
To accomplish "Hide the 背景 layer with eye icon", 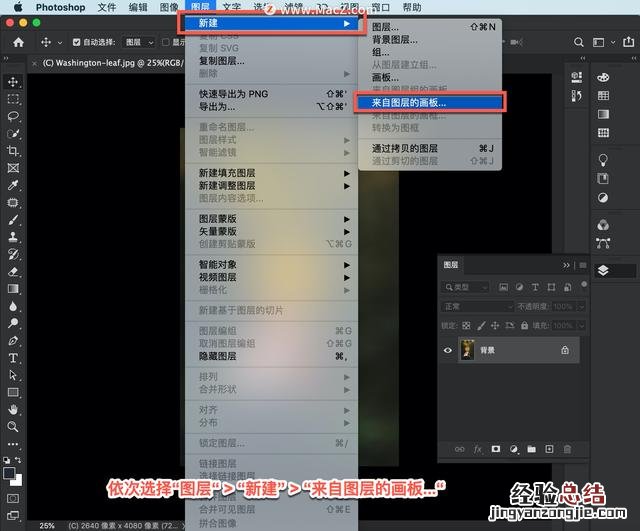I will coord(447,351).
